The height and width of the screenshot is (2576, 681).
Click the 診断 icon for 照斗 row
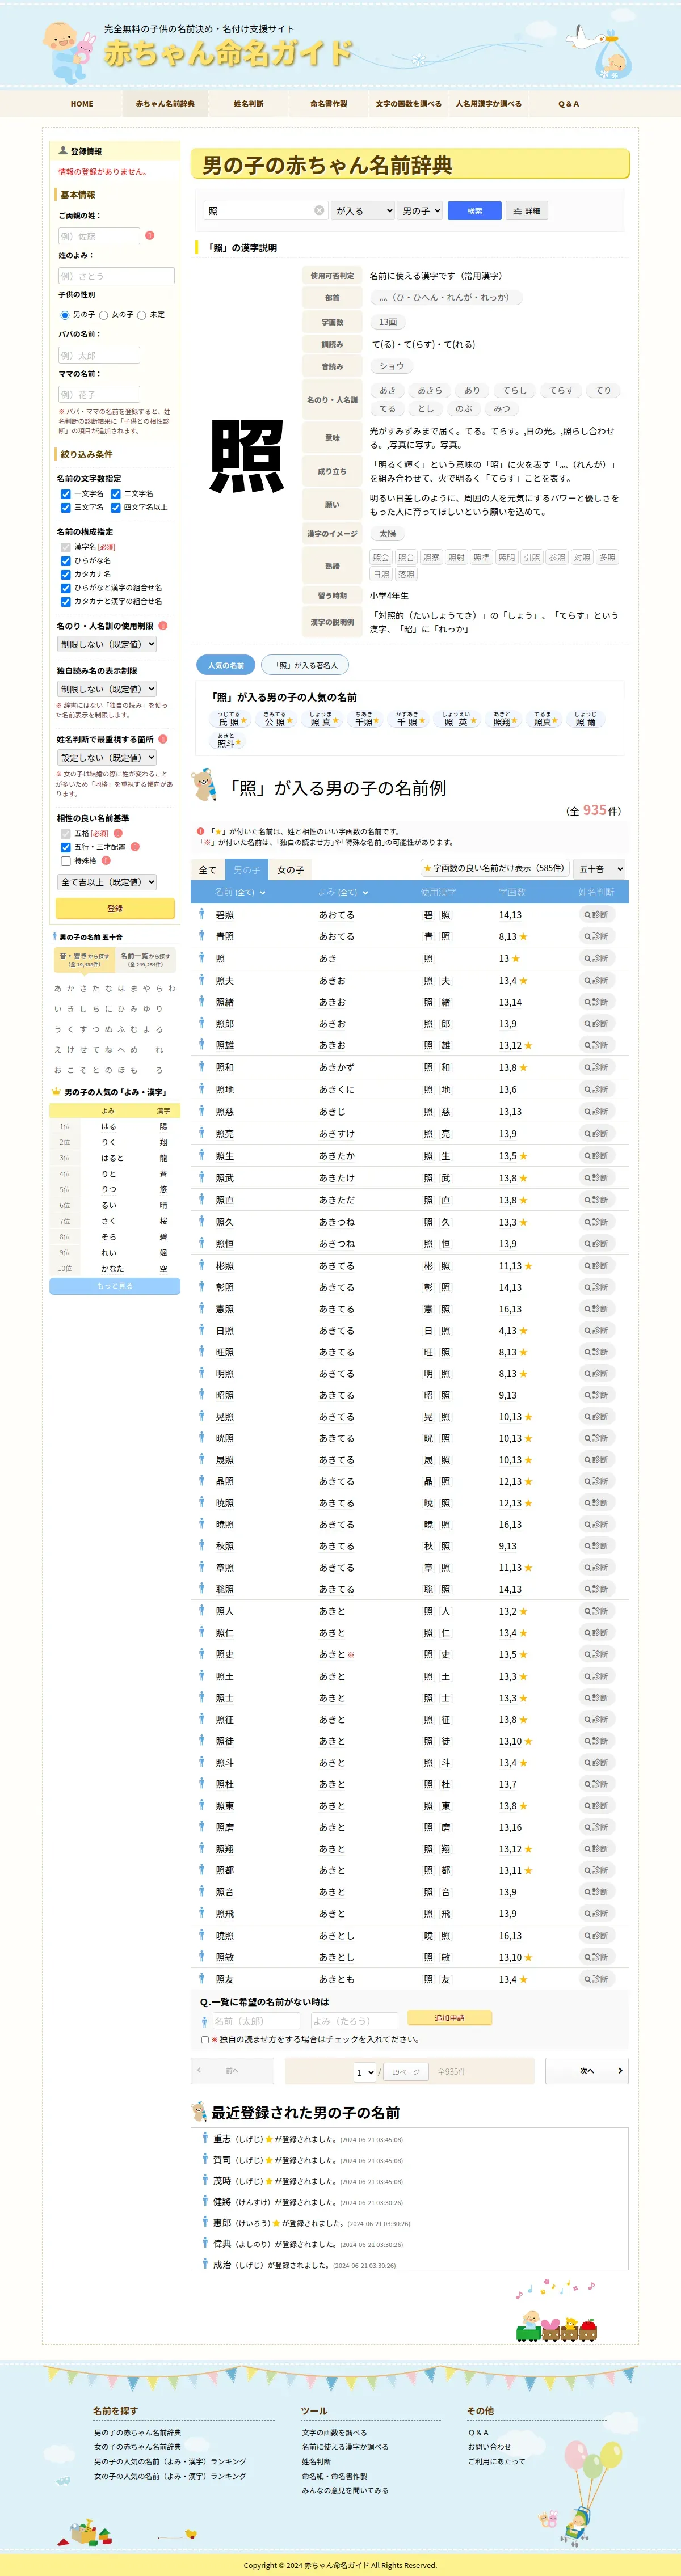click(x=596, y=1762)
